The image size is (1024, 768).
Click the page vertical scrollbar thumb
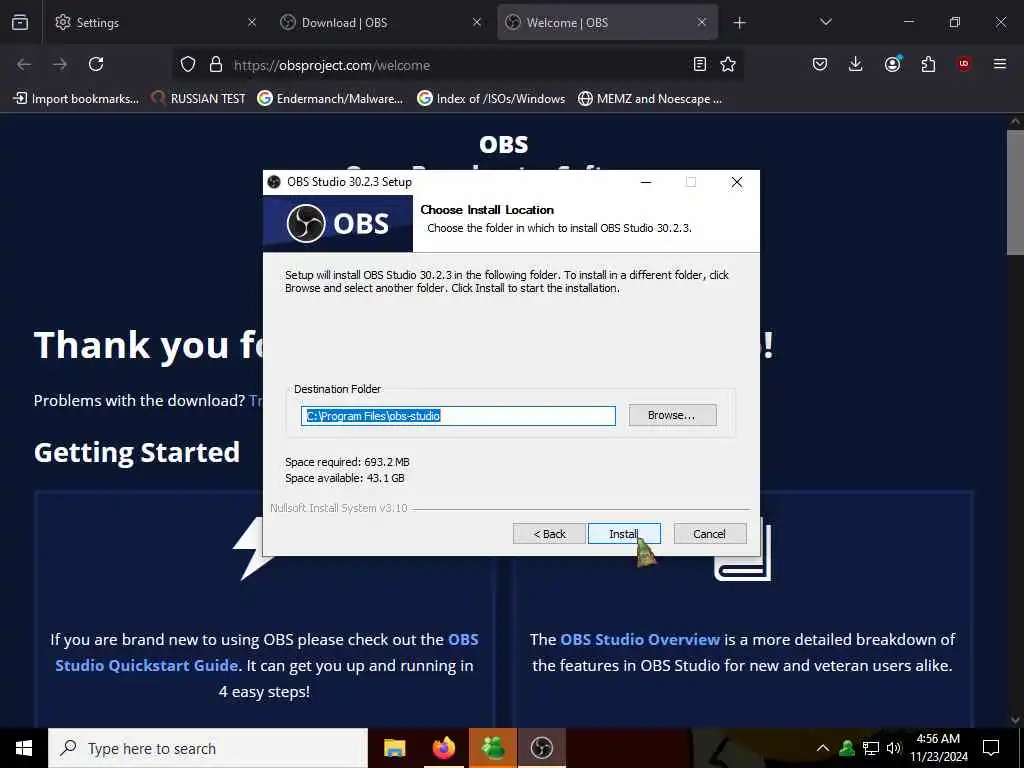point(1016,193)
